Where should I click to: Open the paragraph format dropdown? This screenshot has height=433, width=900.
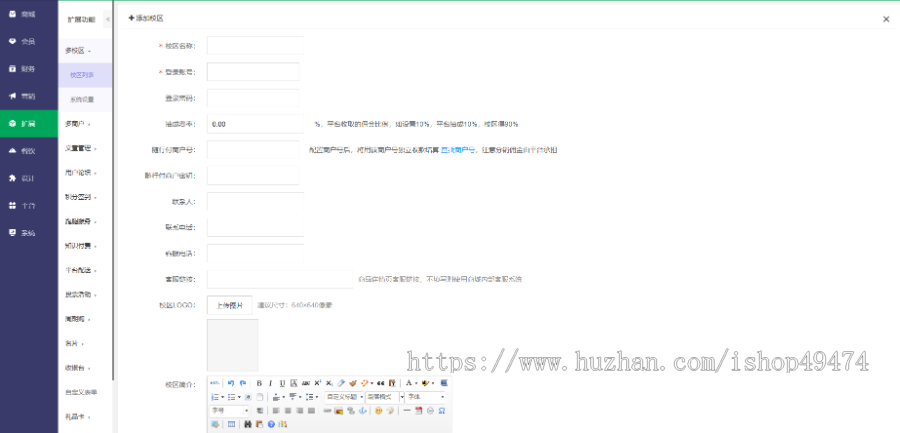point(385,397)
